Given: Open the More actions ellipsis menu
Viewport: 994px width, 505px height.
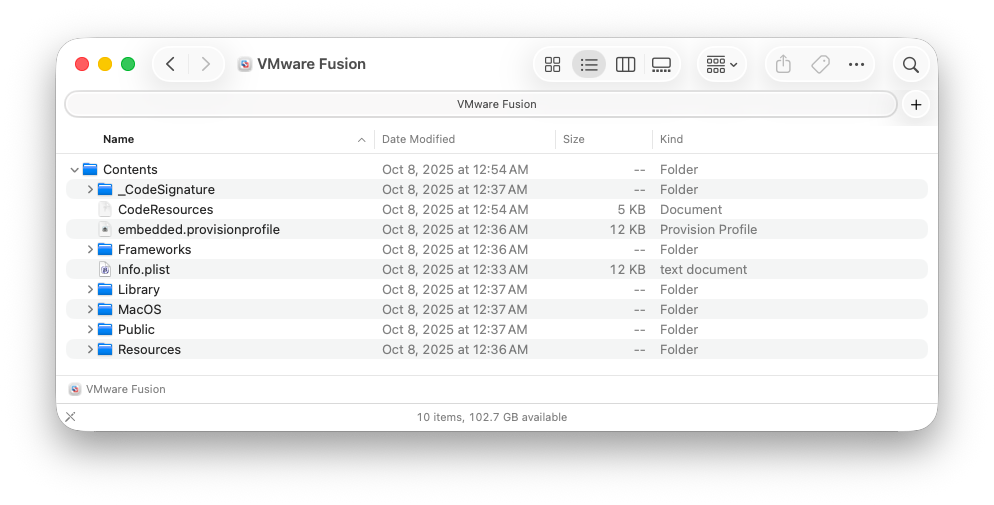Looking at the screenshot, I should [856, 64].
